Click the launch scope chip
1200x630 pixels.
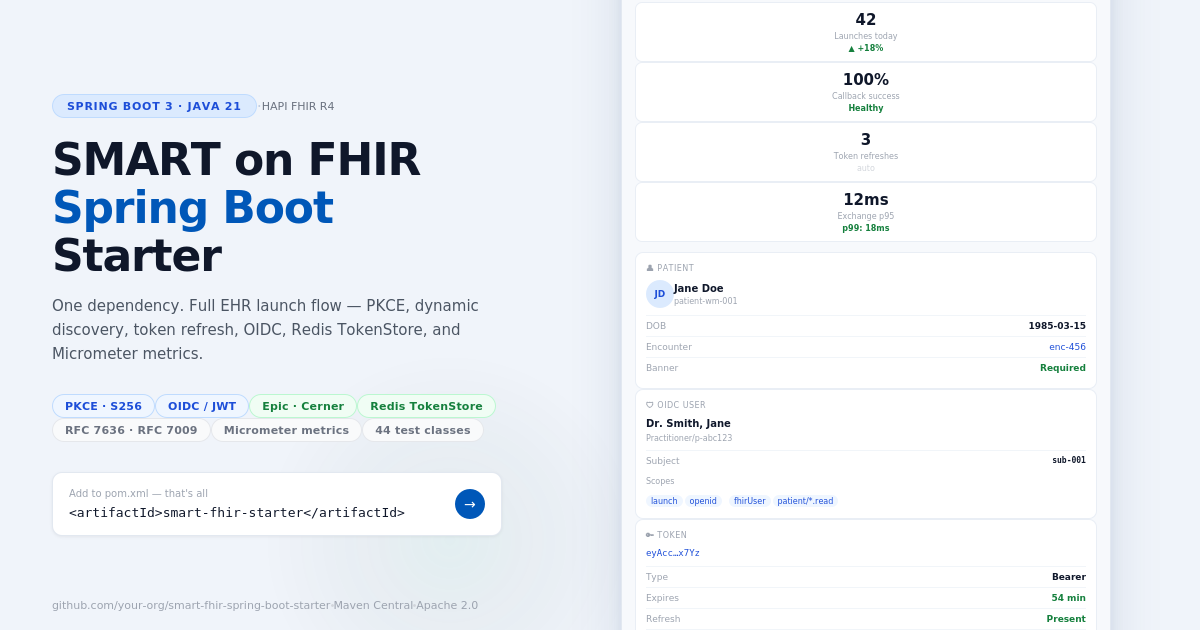[x=664, y=501]
